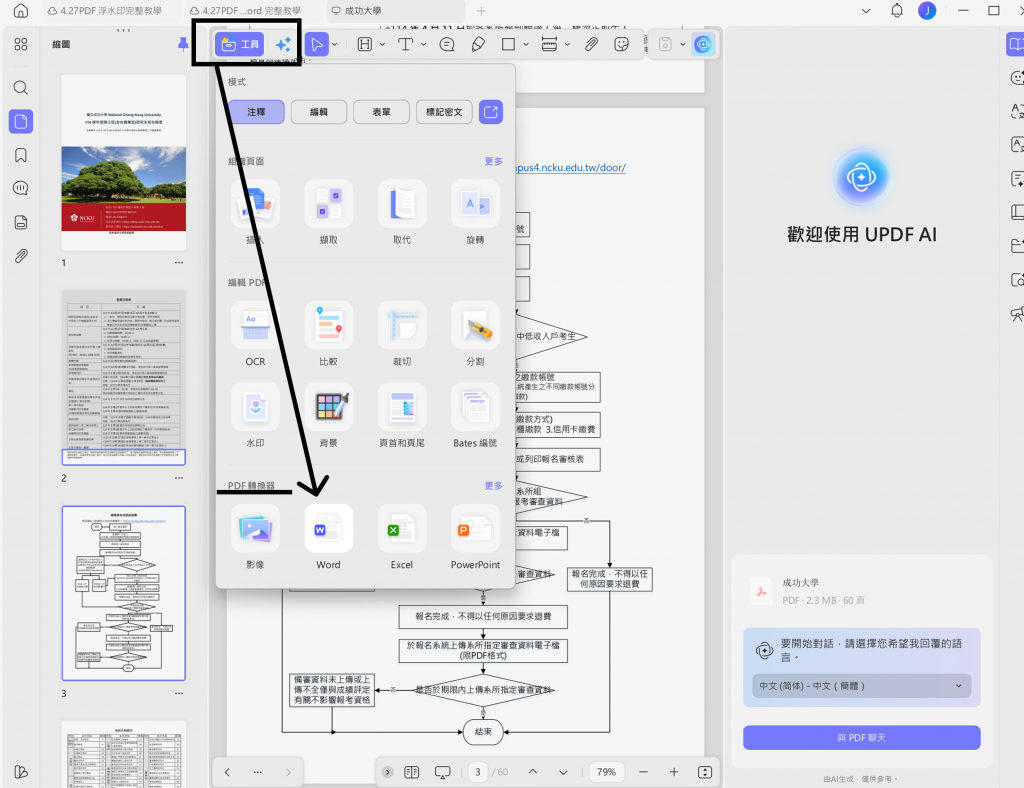Zoom in with the plus button

coord(674,772)
